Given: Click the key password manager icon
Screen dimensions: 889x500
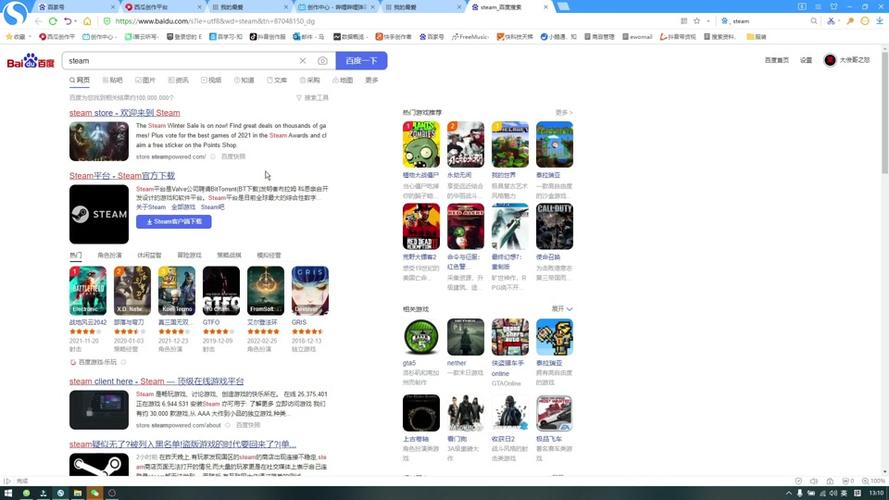Looking at the screenshot, I should coord(850,21).
